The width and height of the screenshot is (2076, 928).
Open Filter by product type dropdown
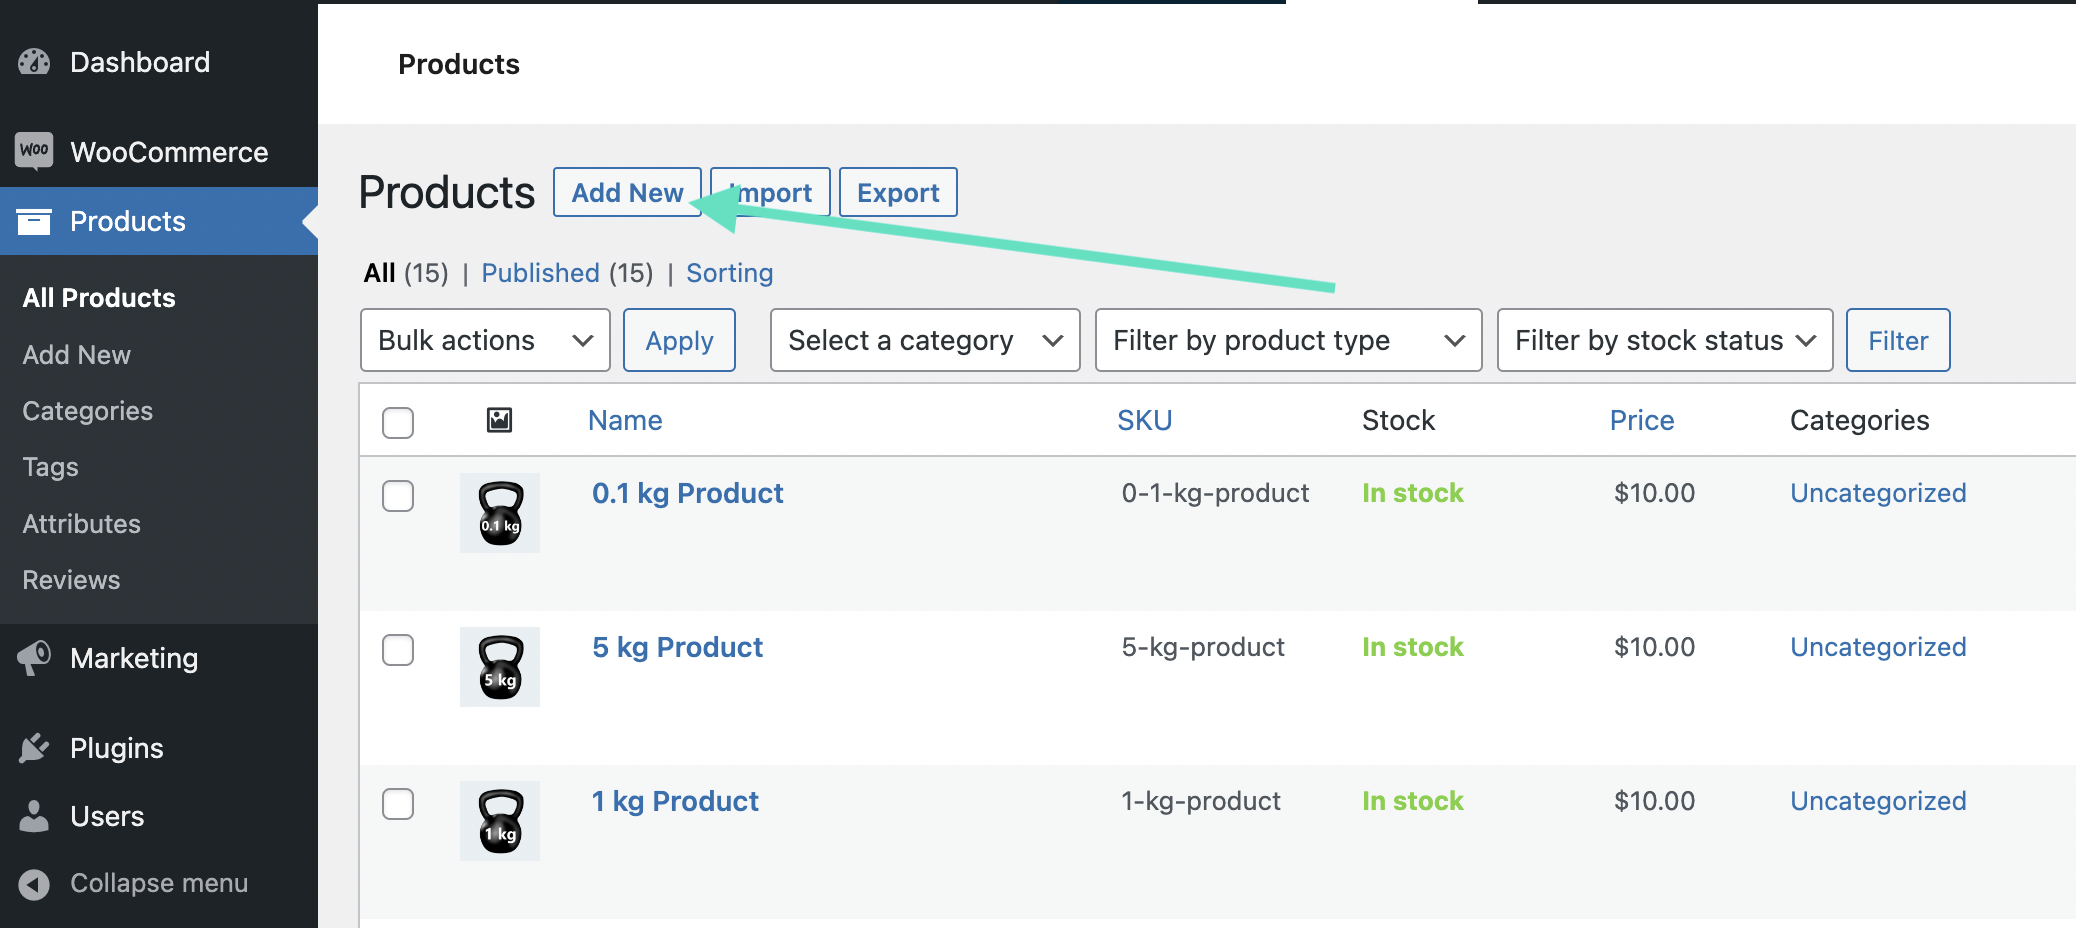coord(1287,340)
